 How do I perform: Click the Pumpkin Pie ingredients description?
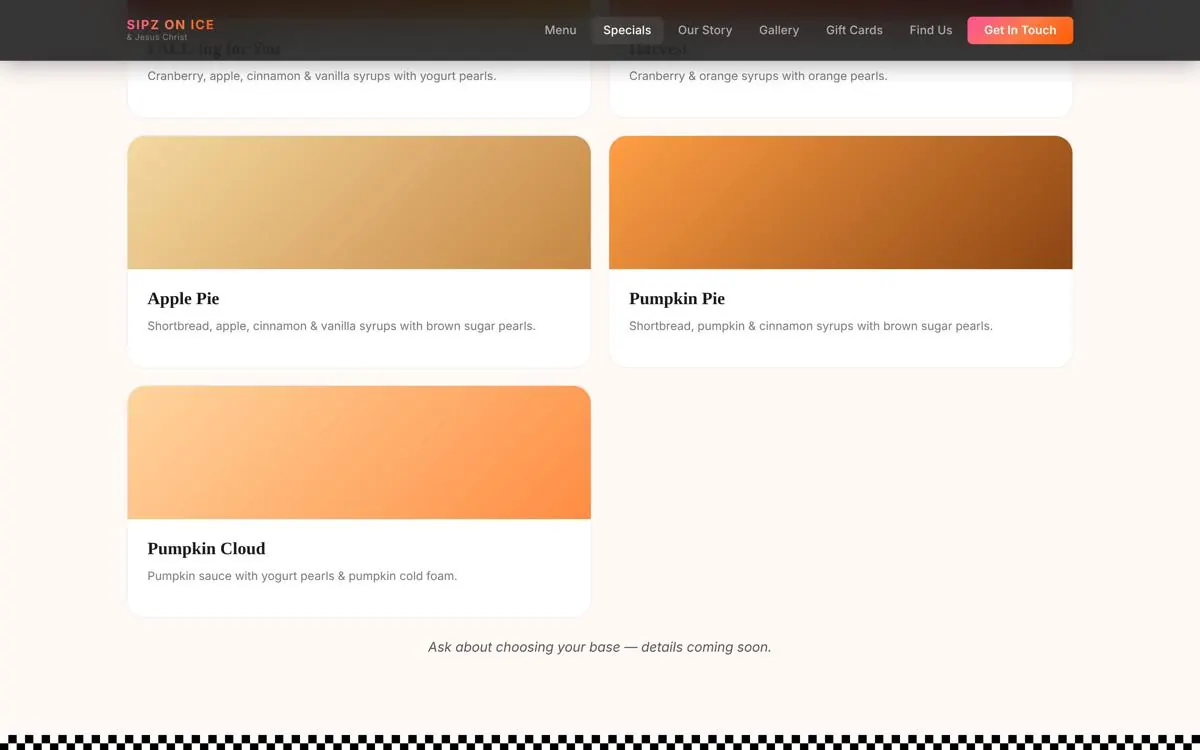pyautogui.click(x=811, y=326)
